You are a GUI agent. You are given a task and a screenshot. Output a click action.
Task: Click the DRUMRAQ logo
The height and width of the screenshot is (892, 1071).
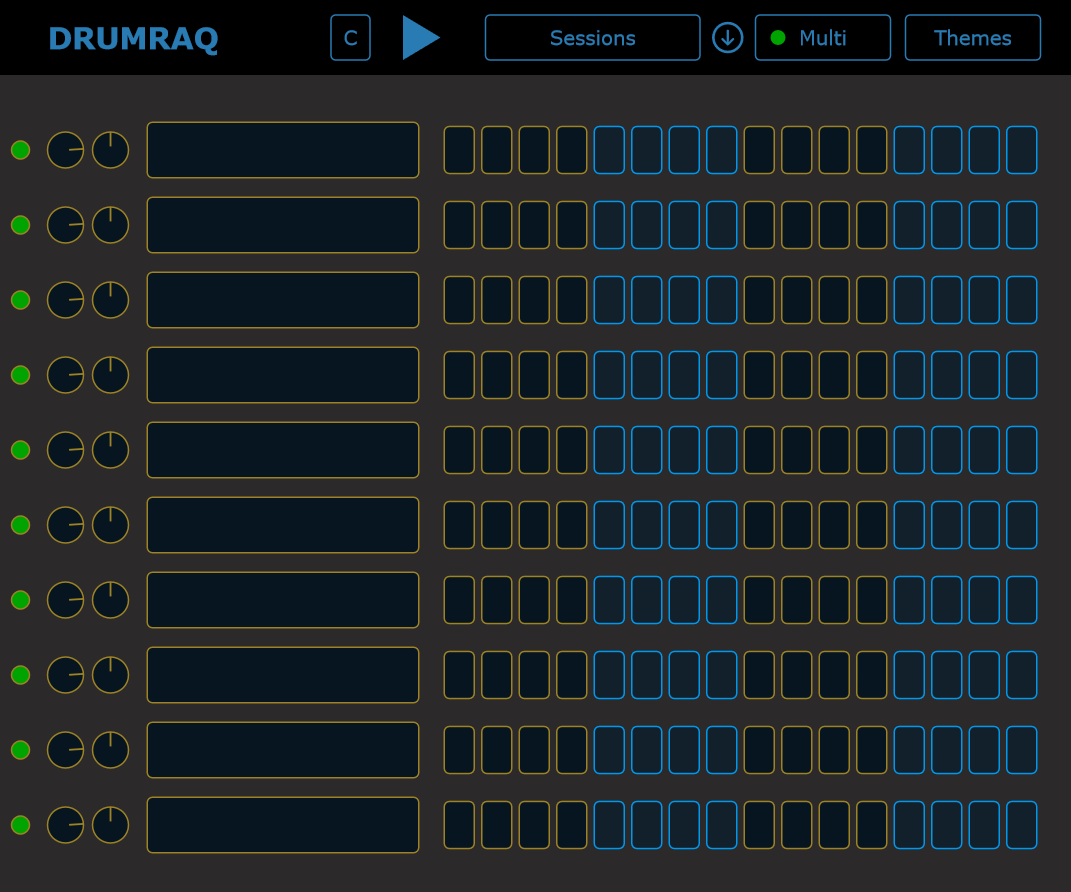[133, 38]
